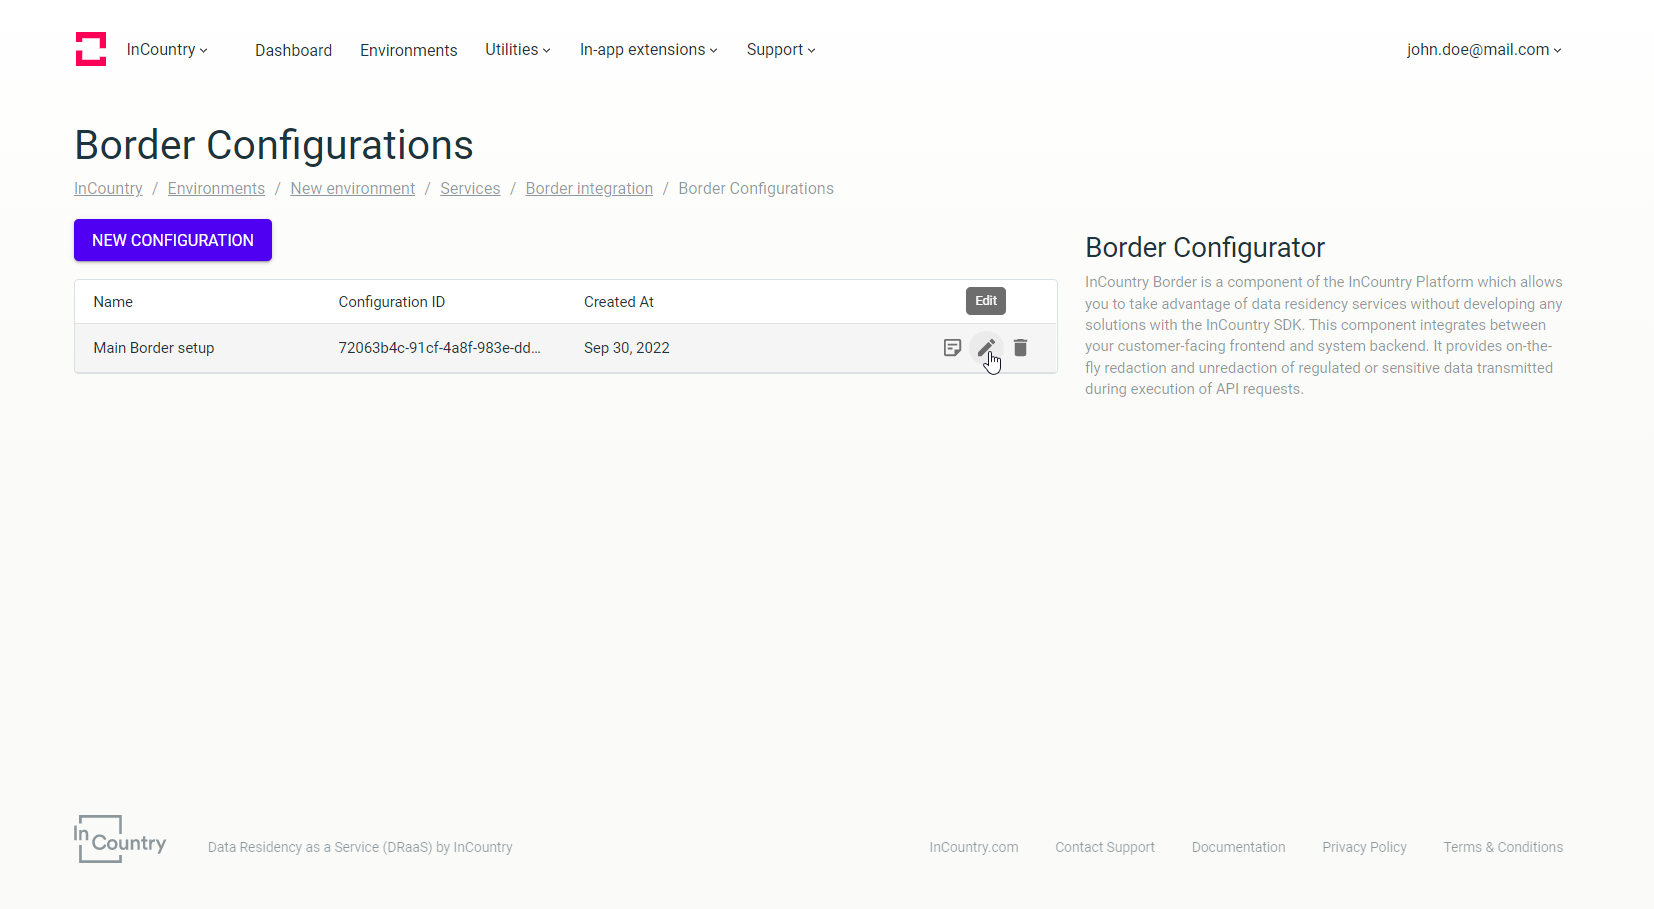Open the details icon for Main Border setup
The width and height of the screenshot is (1654, 909).
click(x=952, y=348)
